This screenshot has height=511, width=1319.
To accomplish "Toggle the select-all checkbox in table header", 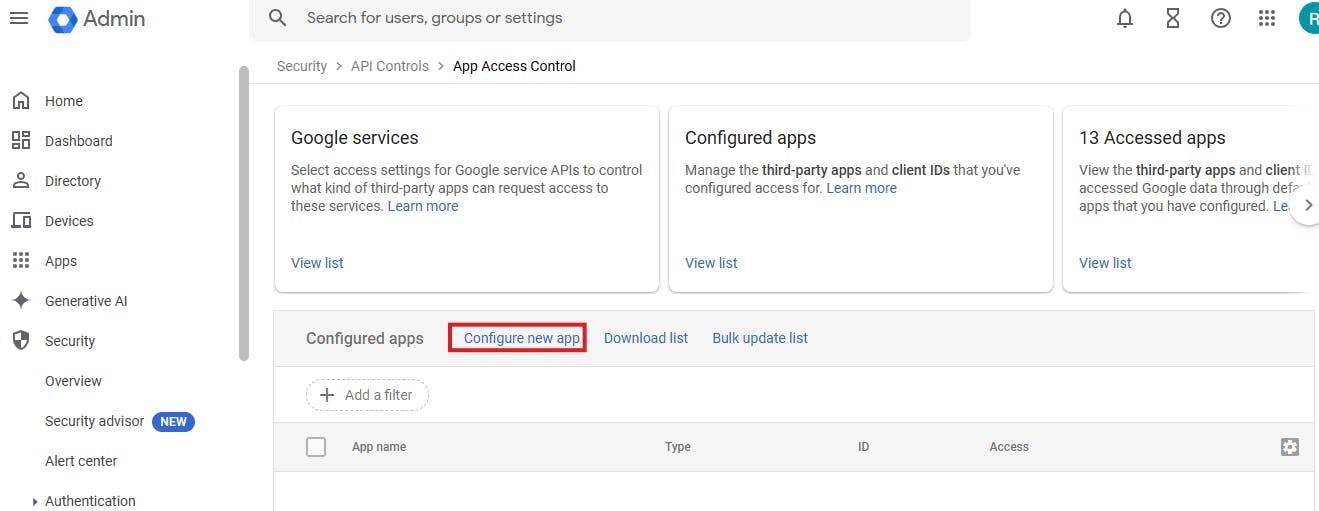I will point(316,447).
